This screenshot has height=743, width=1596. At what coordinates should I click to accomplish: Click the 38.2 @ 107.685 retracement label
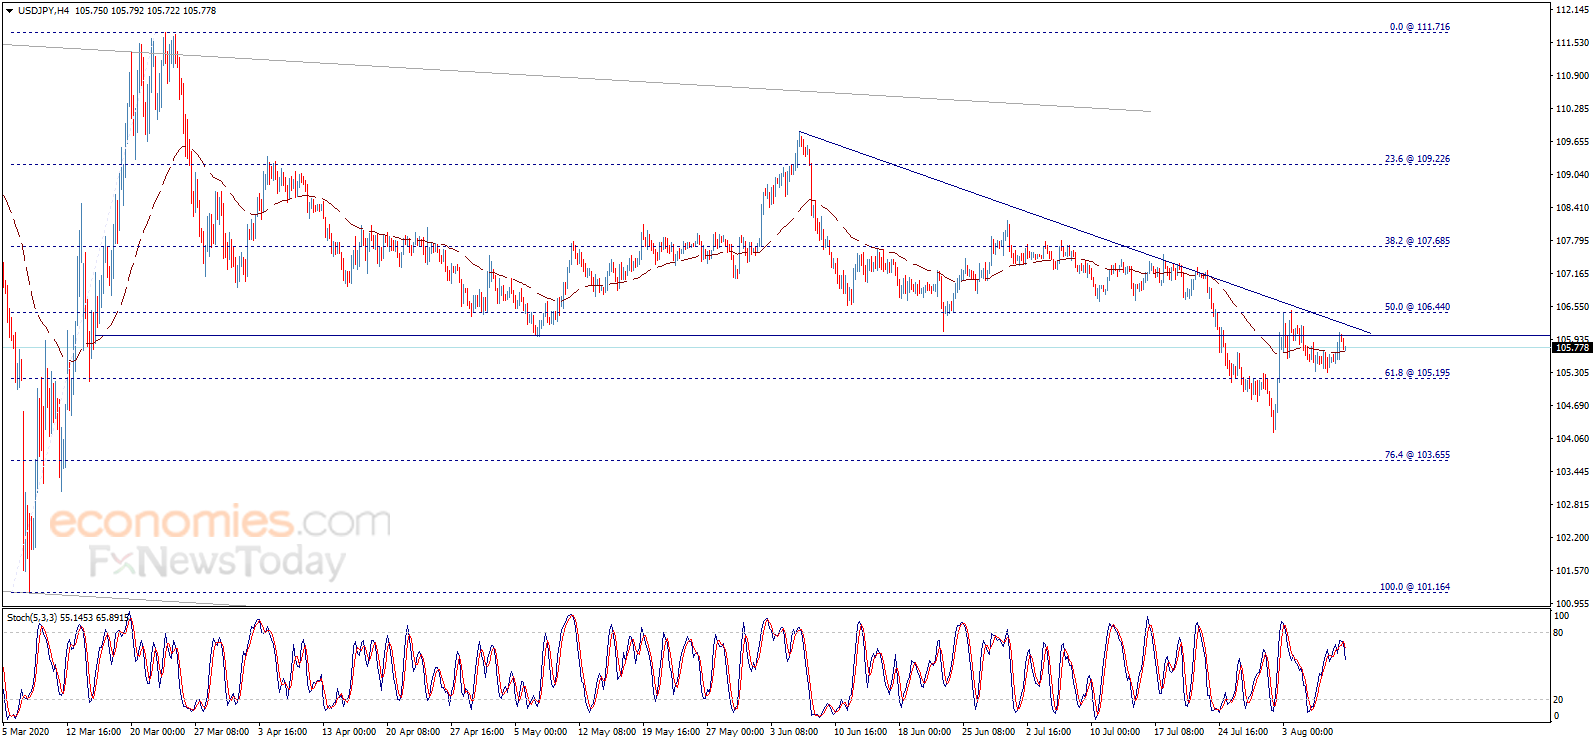click(1416, 241)
